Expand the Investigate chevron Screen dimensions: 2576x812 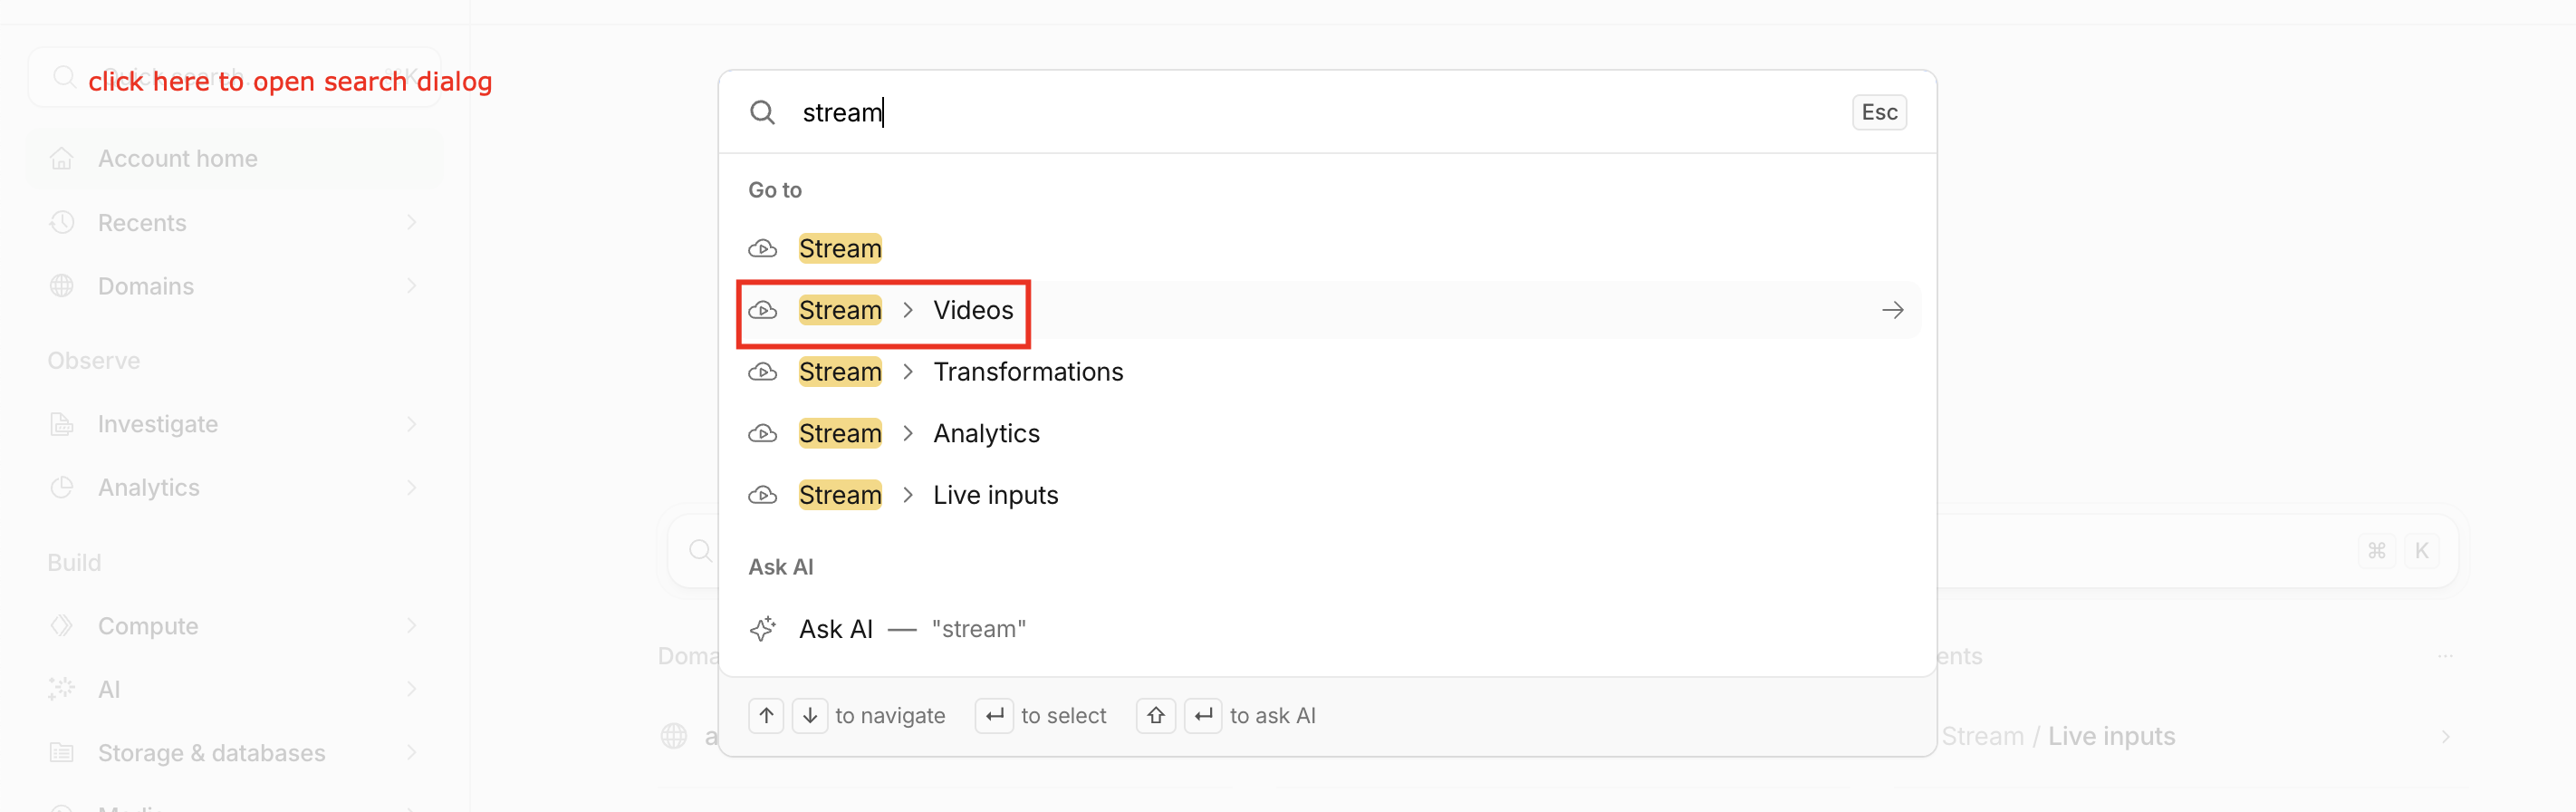coord(412,424)
